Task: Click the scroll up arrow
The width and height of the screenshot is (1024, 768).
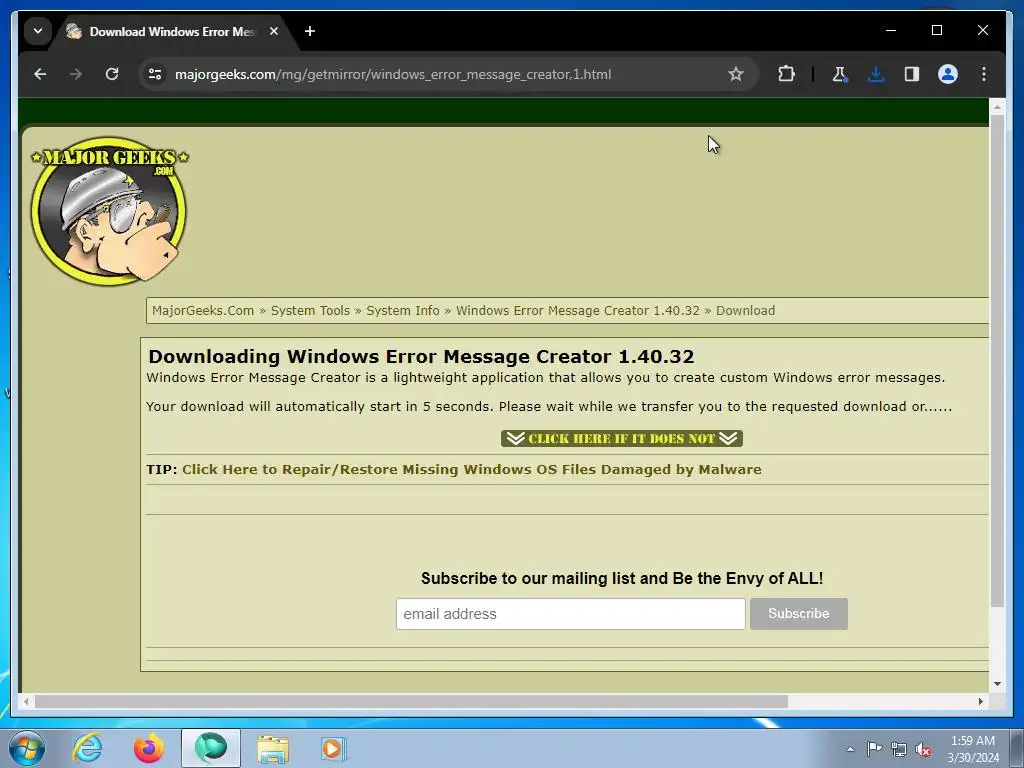Action: point(997,106)
